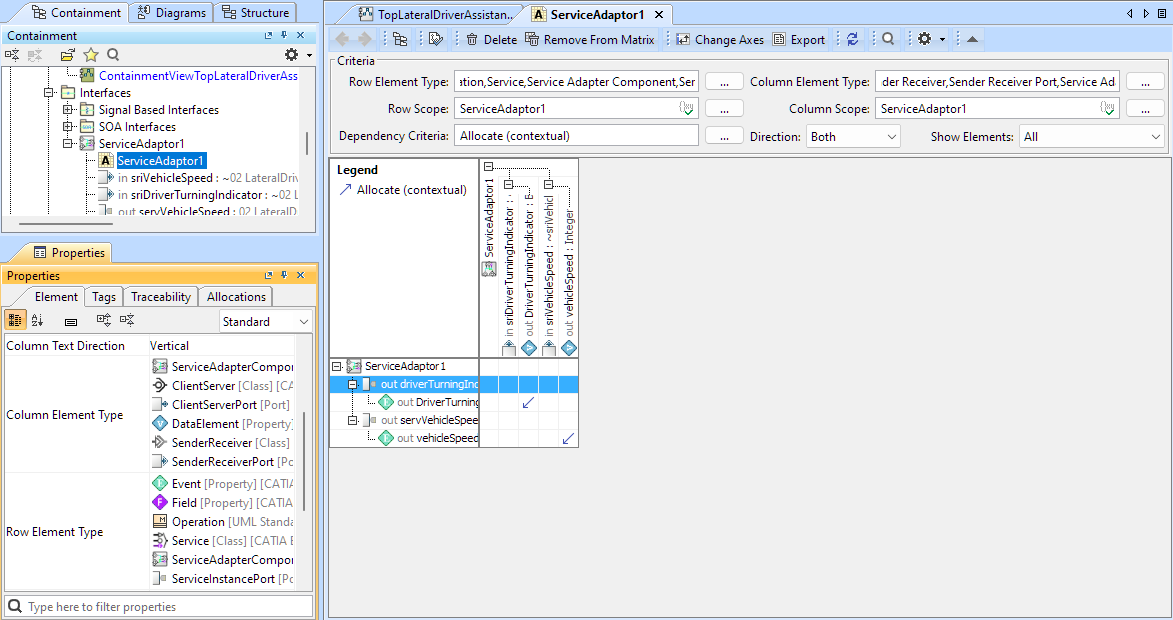Toggle categorized view button in Properties toolbar
This screenshot has height=620, width=1173.
coord(15,321)
